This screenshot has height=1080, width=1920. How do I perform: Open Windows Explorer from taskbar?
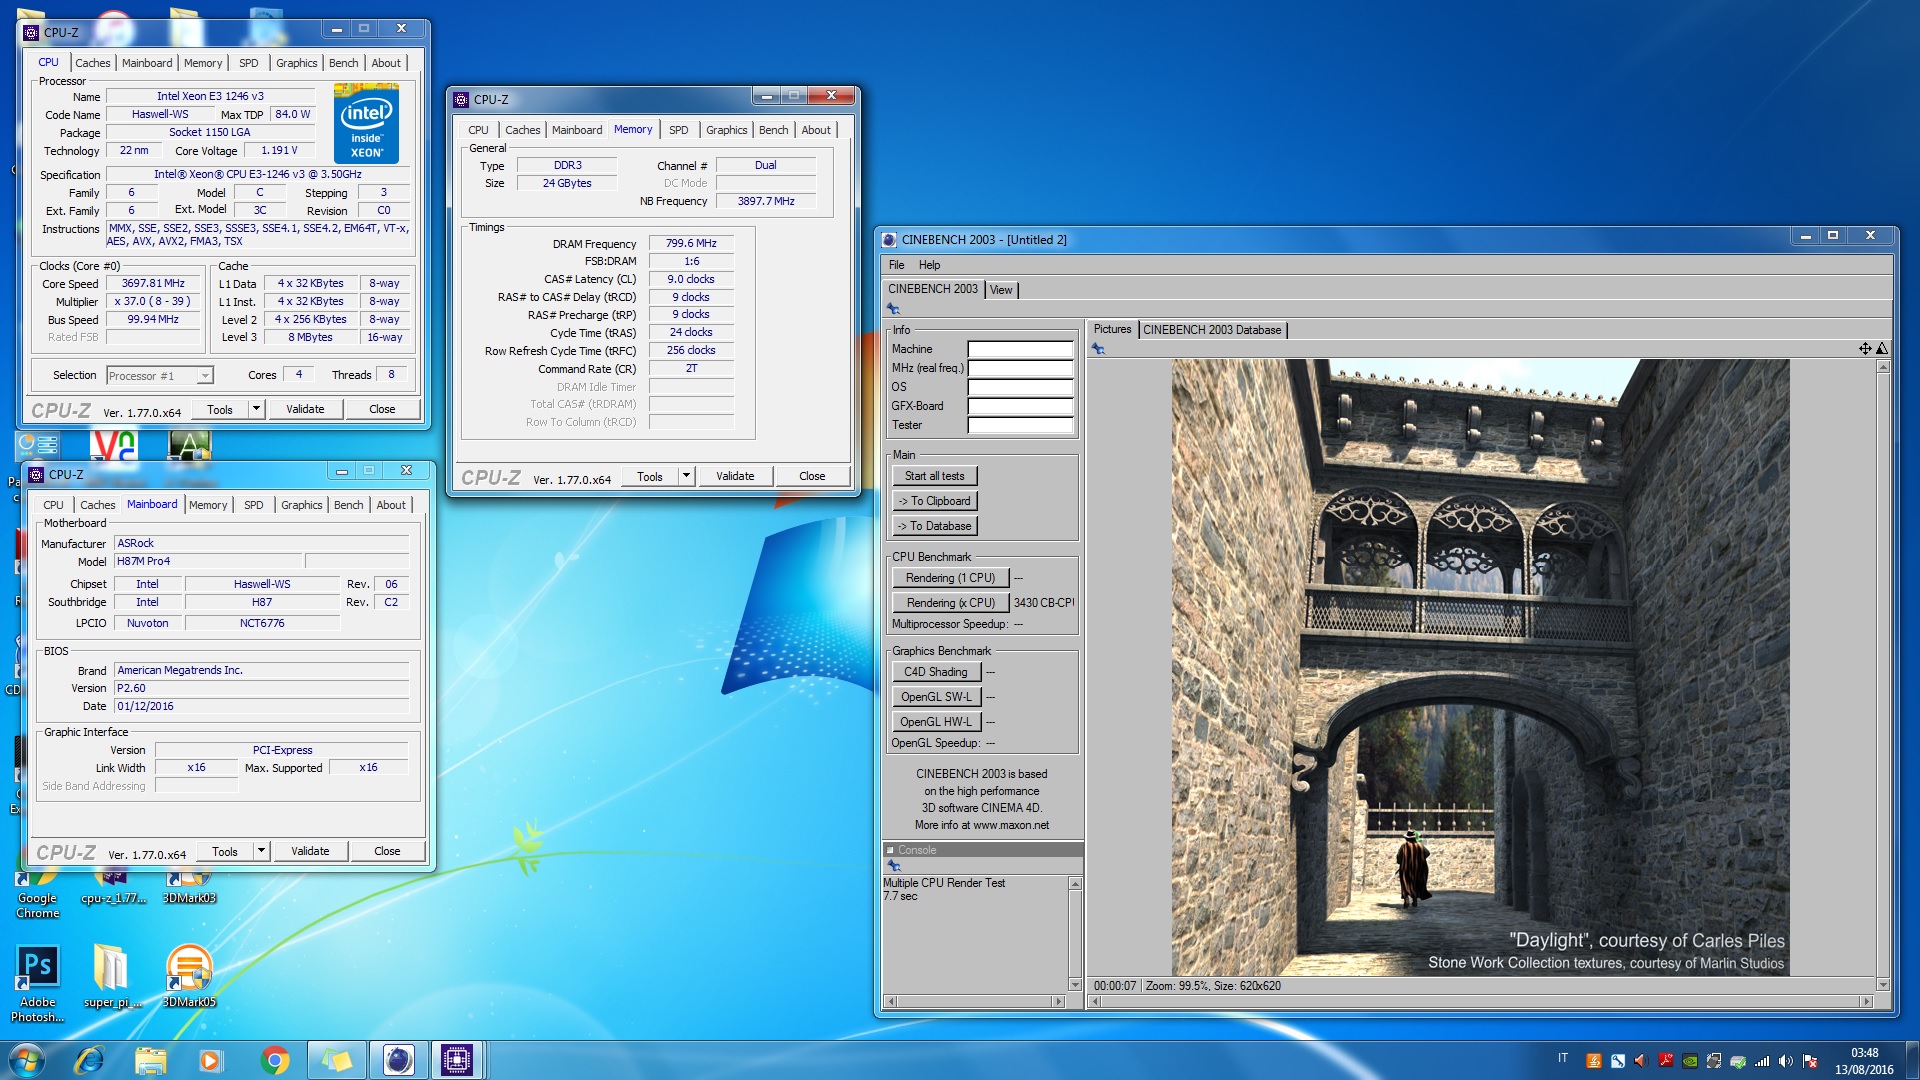[x=150, y=1060]
